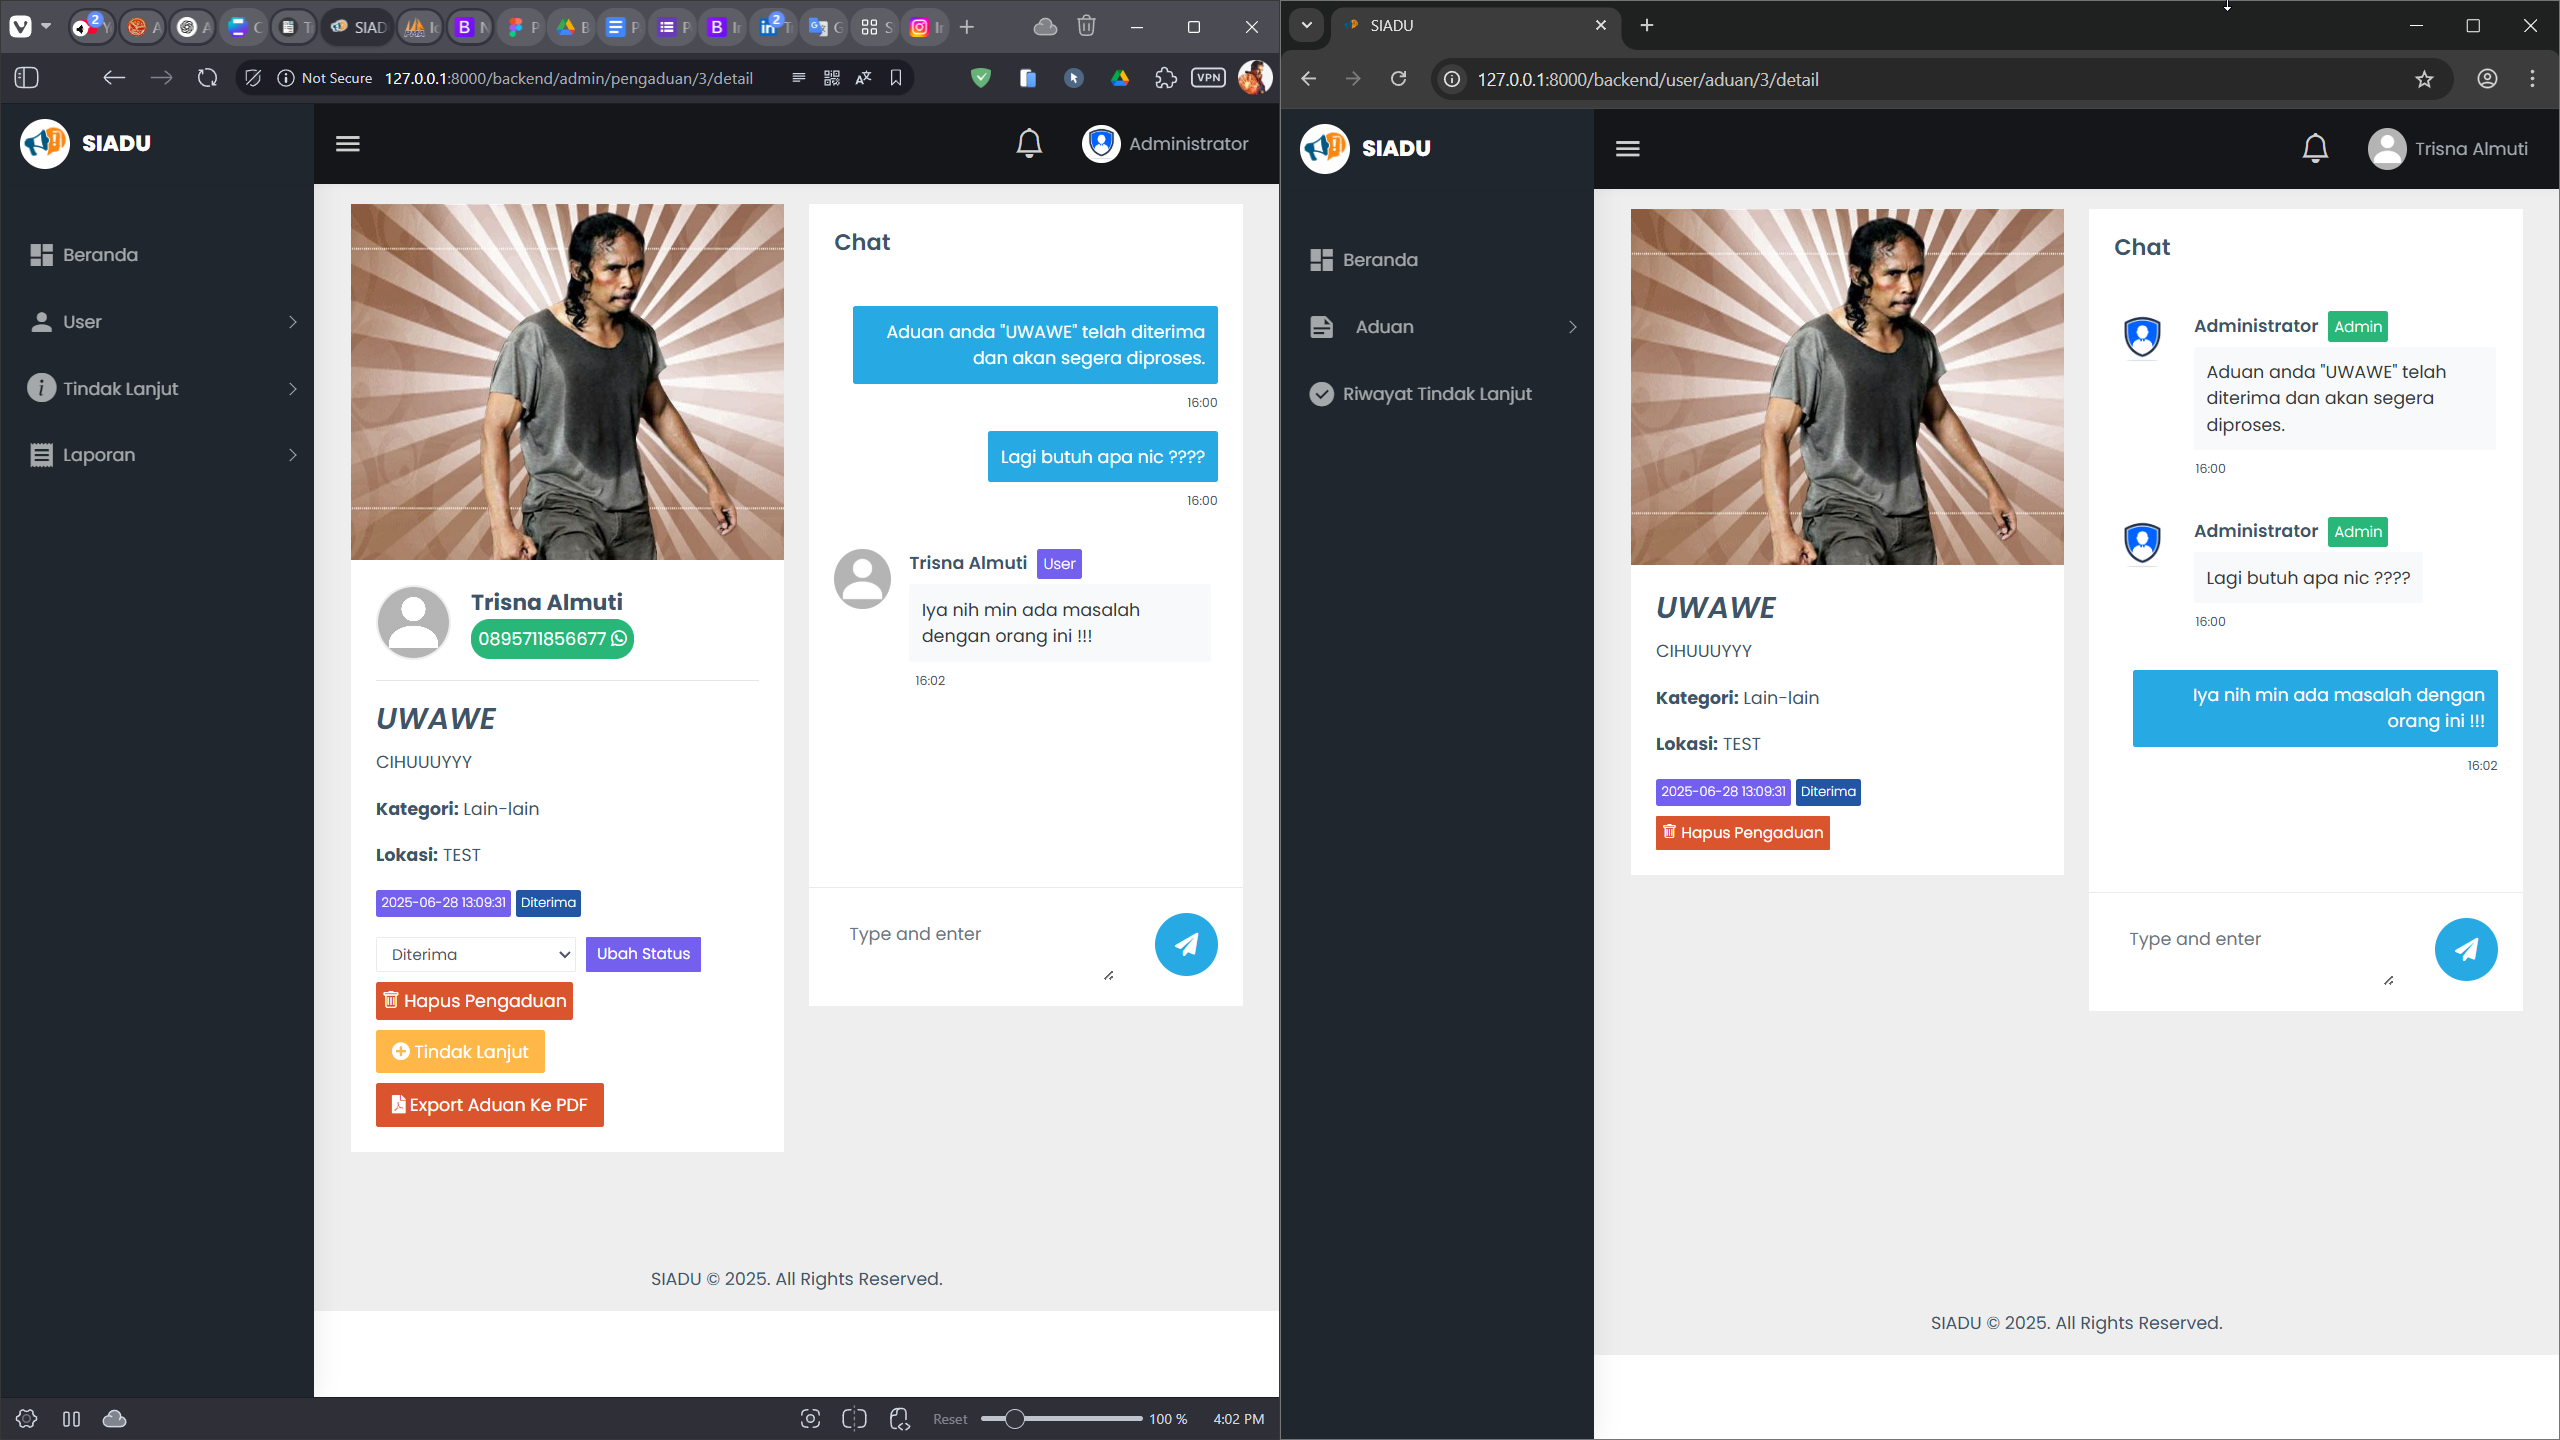Send message with user chat paper plane

click(x=2465, y=949)
